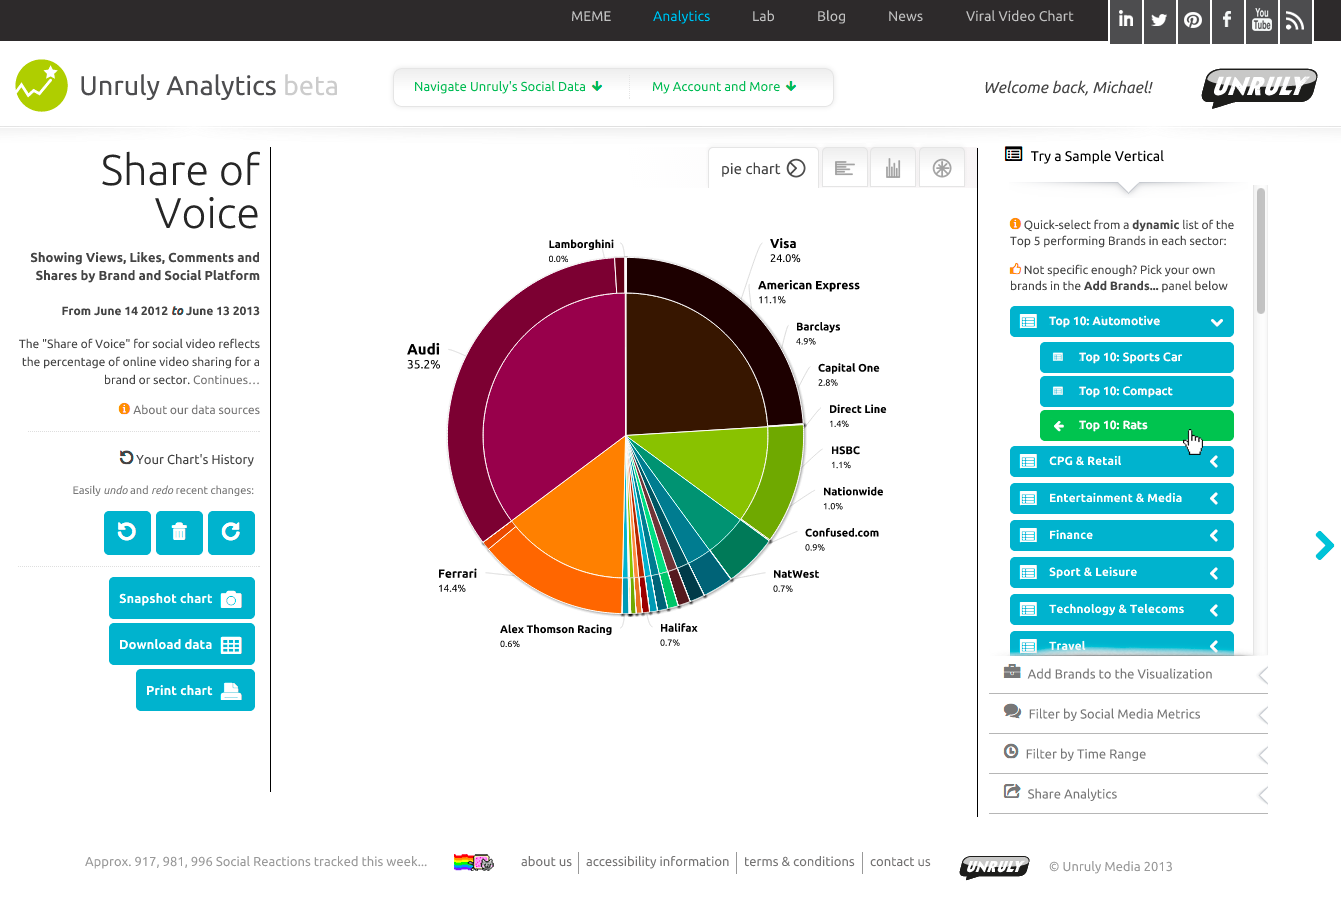
Task: Select Top 10: Sports Car list
Action: [x=1137, y=357]
